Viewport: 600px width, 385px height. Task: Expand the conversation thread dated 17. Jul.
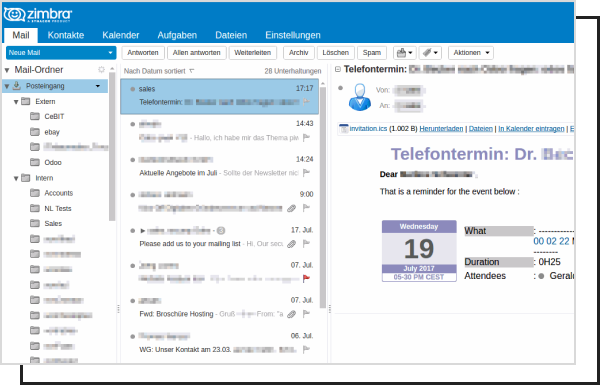(x=142, y=231)
